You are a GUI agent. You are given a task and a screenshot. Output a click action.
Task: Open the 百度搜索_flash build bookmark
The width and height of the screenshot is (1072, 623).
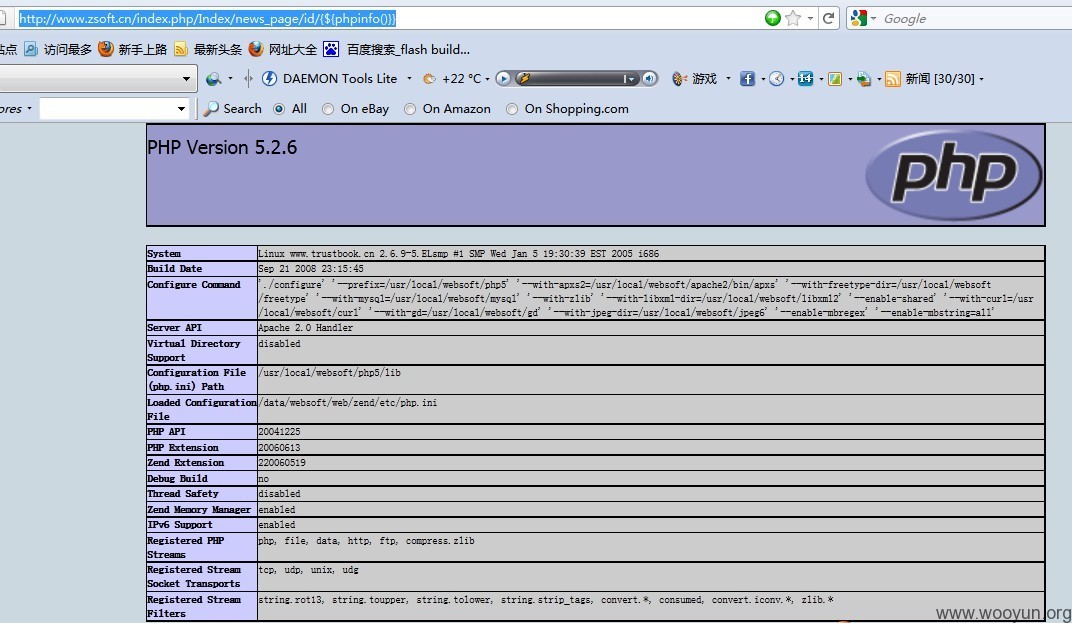(x=408, y=49)
